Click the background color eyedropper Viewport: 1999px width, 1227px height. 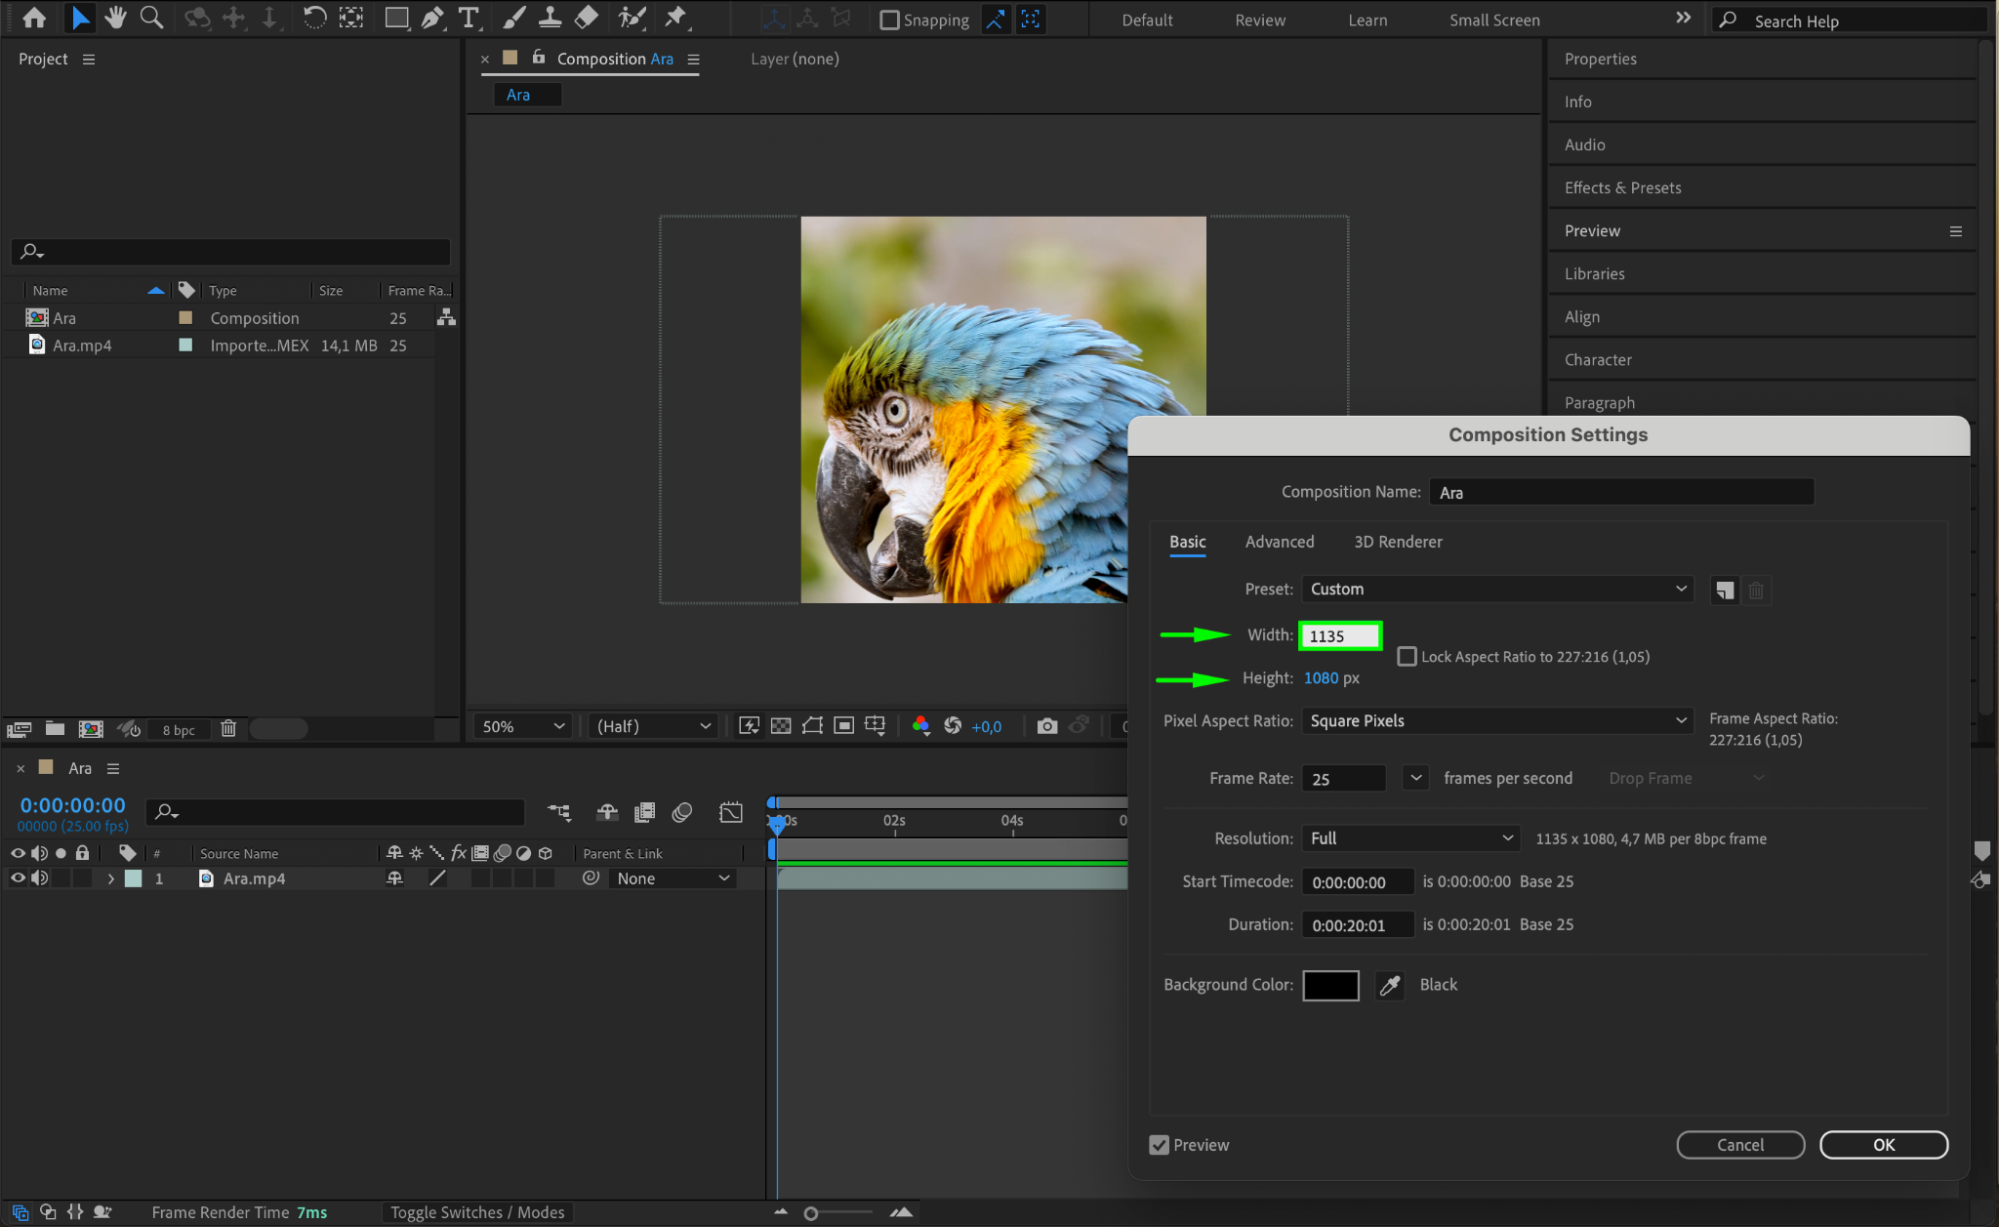pos(1389,985)
